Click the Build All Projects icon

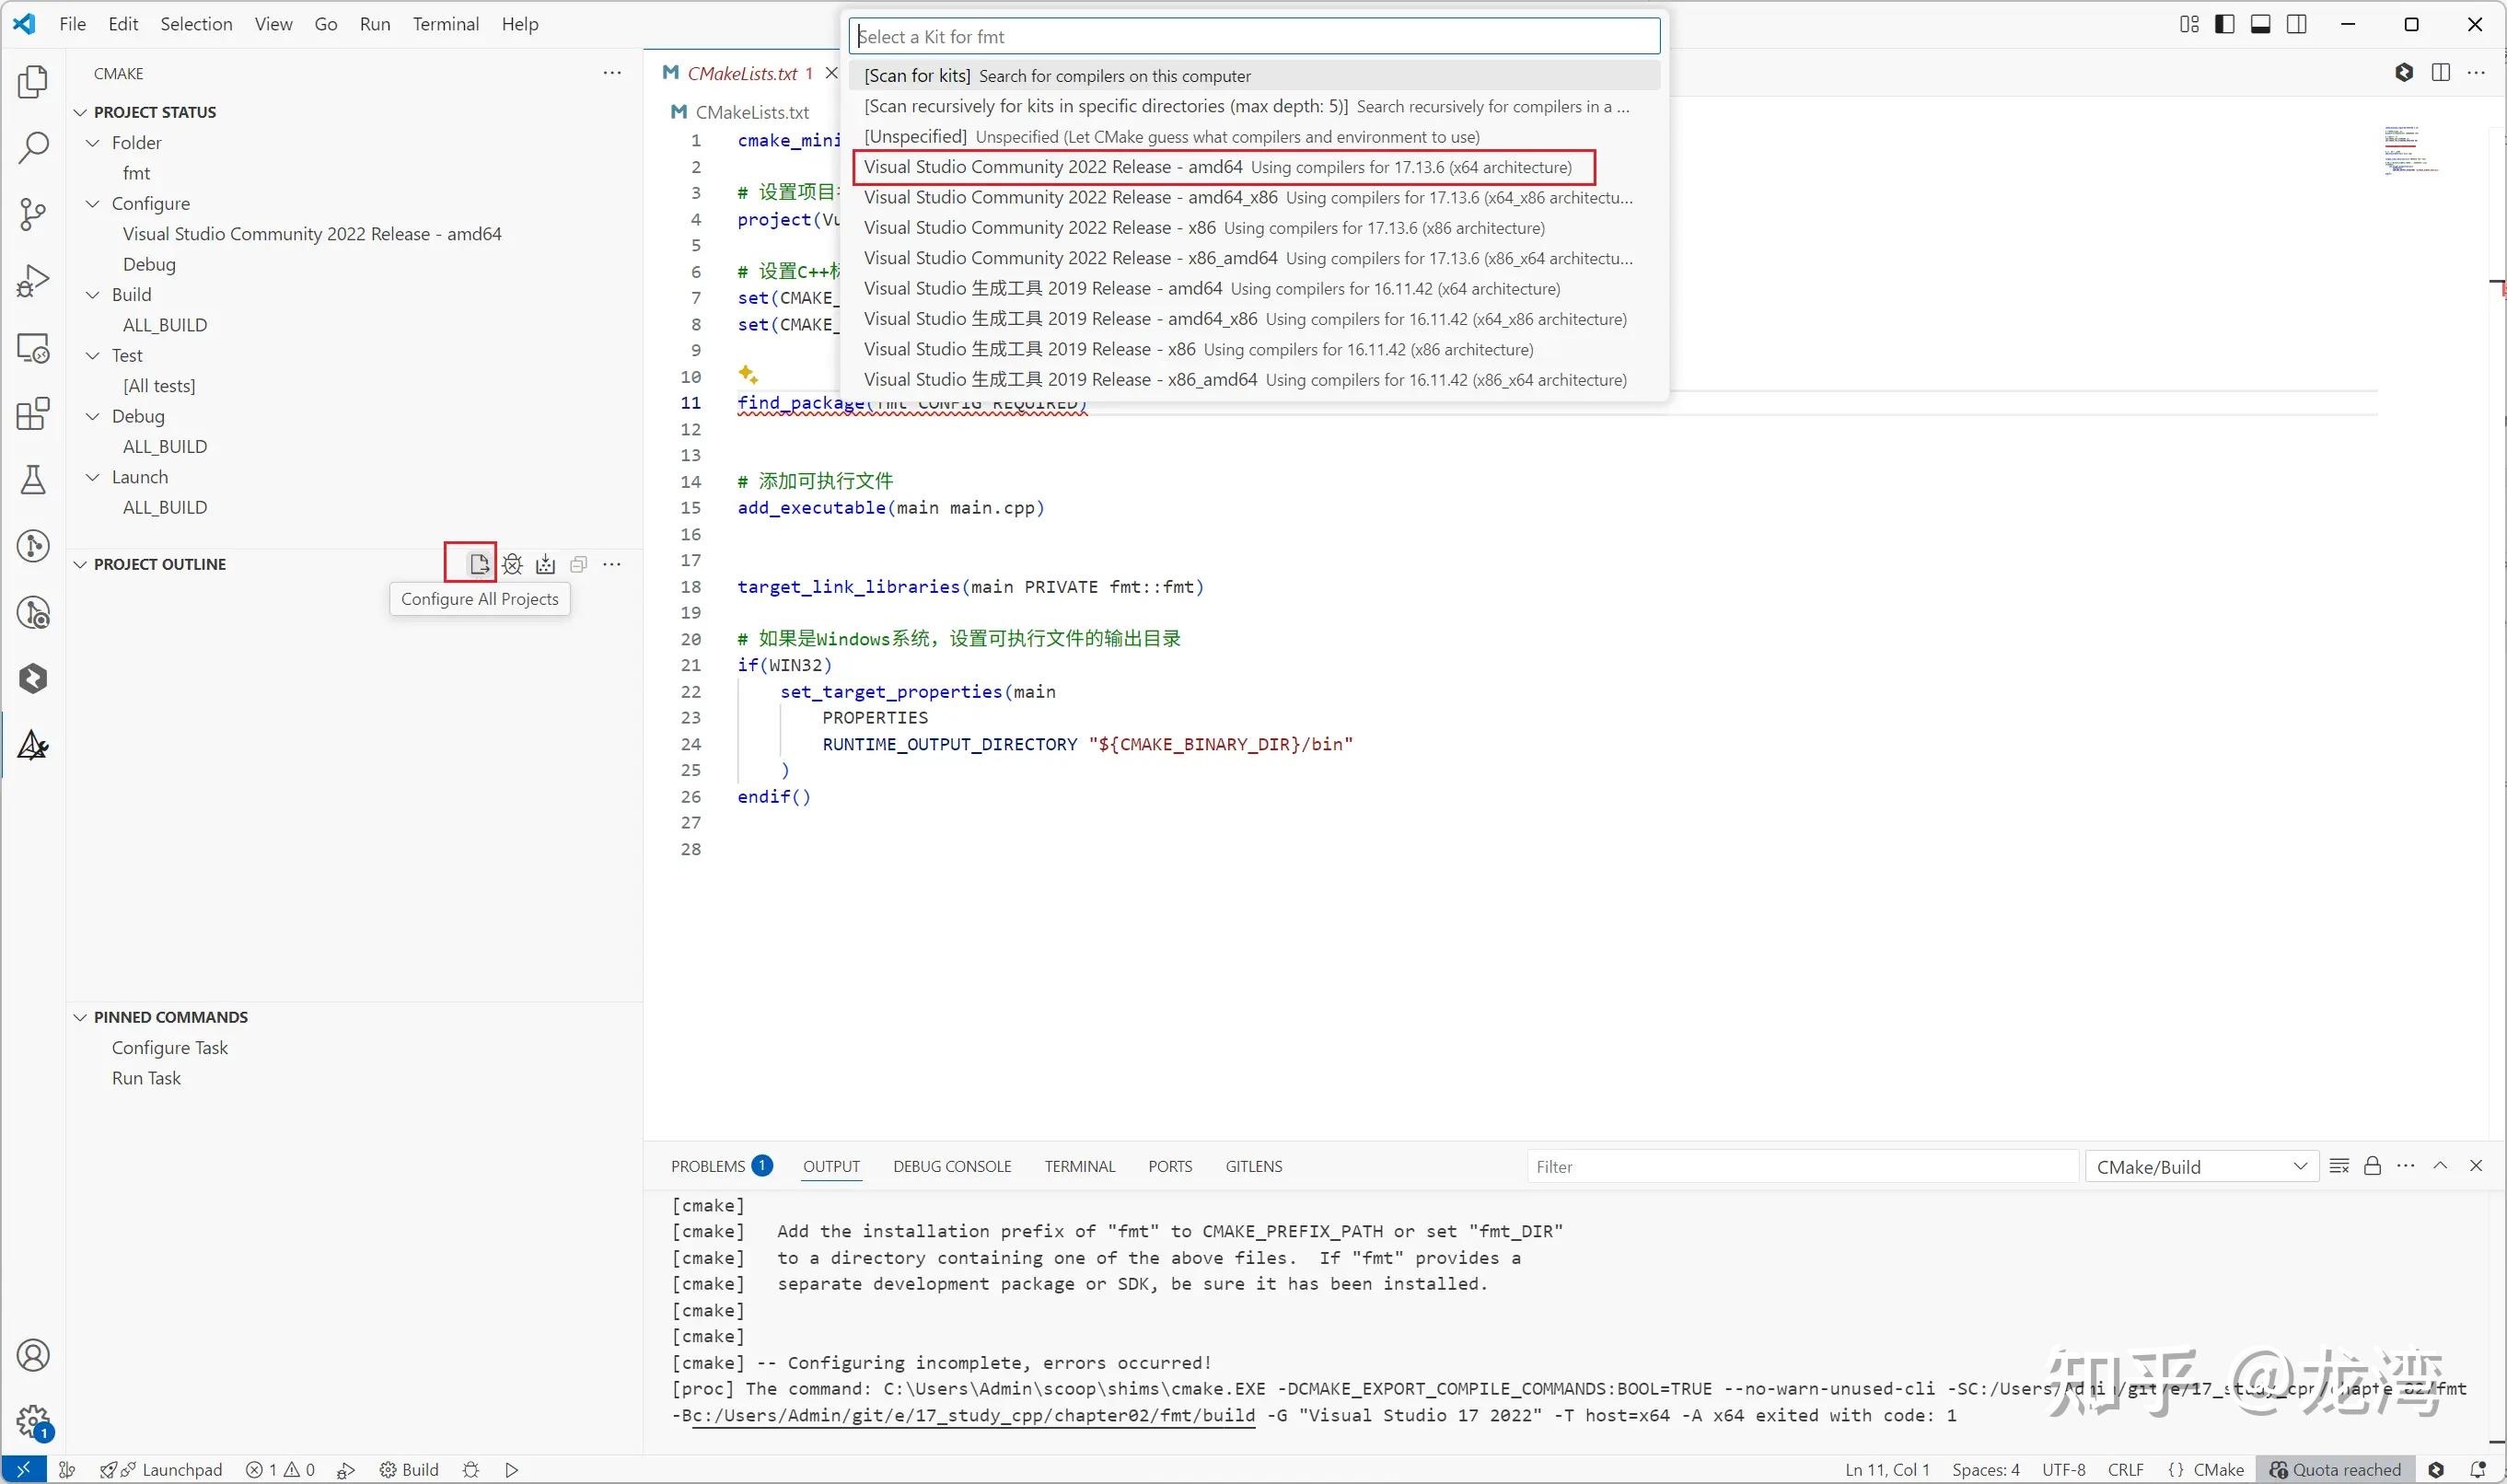point(545,563)
